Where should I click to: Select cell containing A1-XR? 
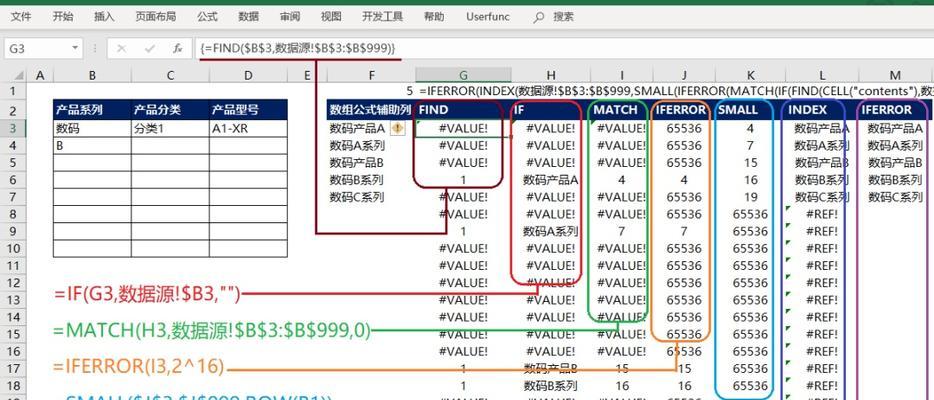(248, 129)
